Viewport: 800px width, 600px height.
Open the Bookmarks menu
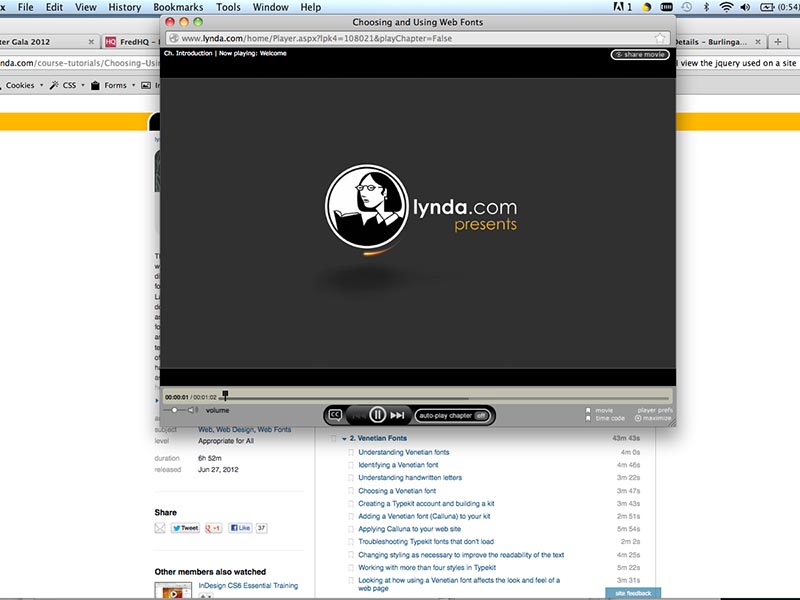(178, 7)
